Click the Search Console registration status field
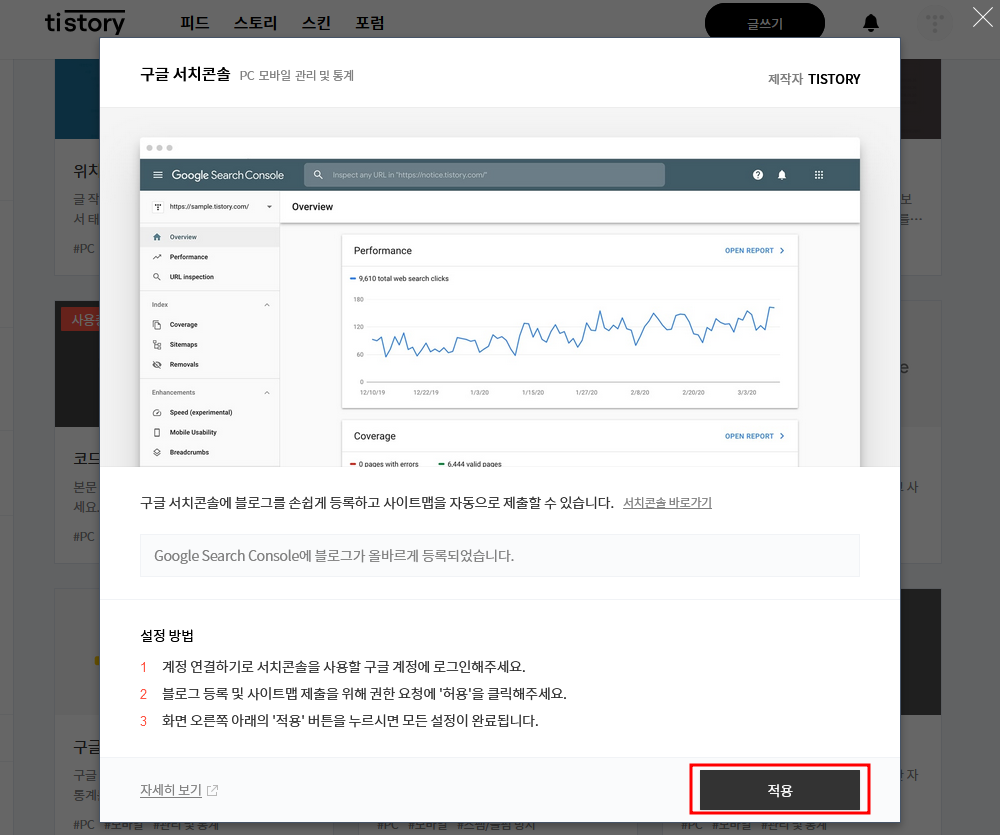 499,556
